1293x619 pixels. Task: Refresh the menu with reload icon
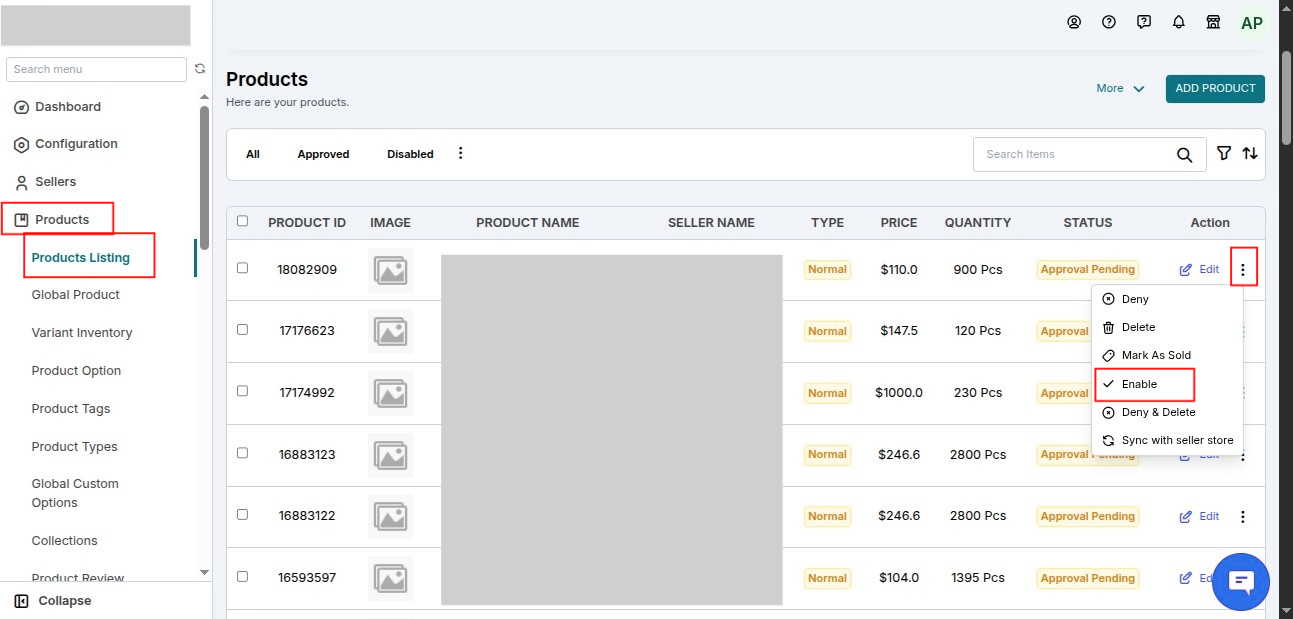click(200, 69)
